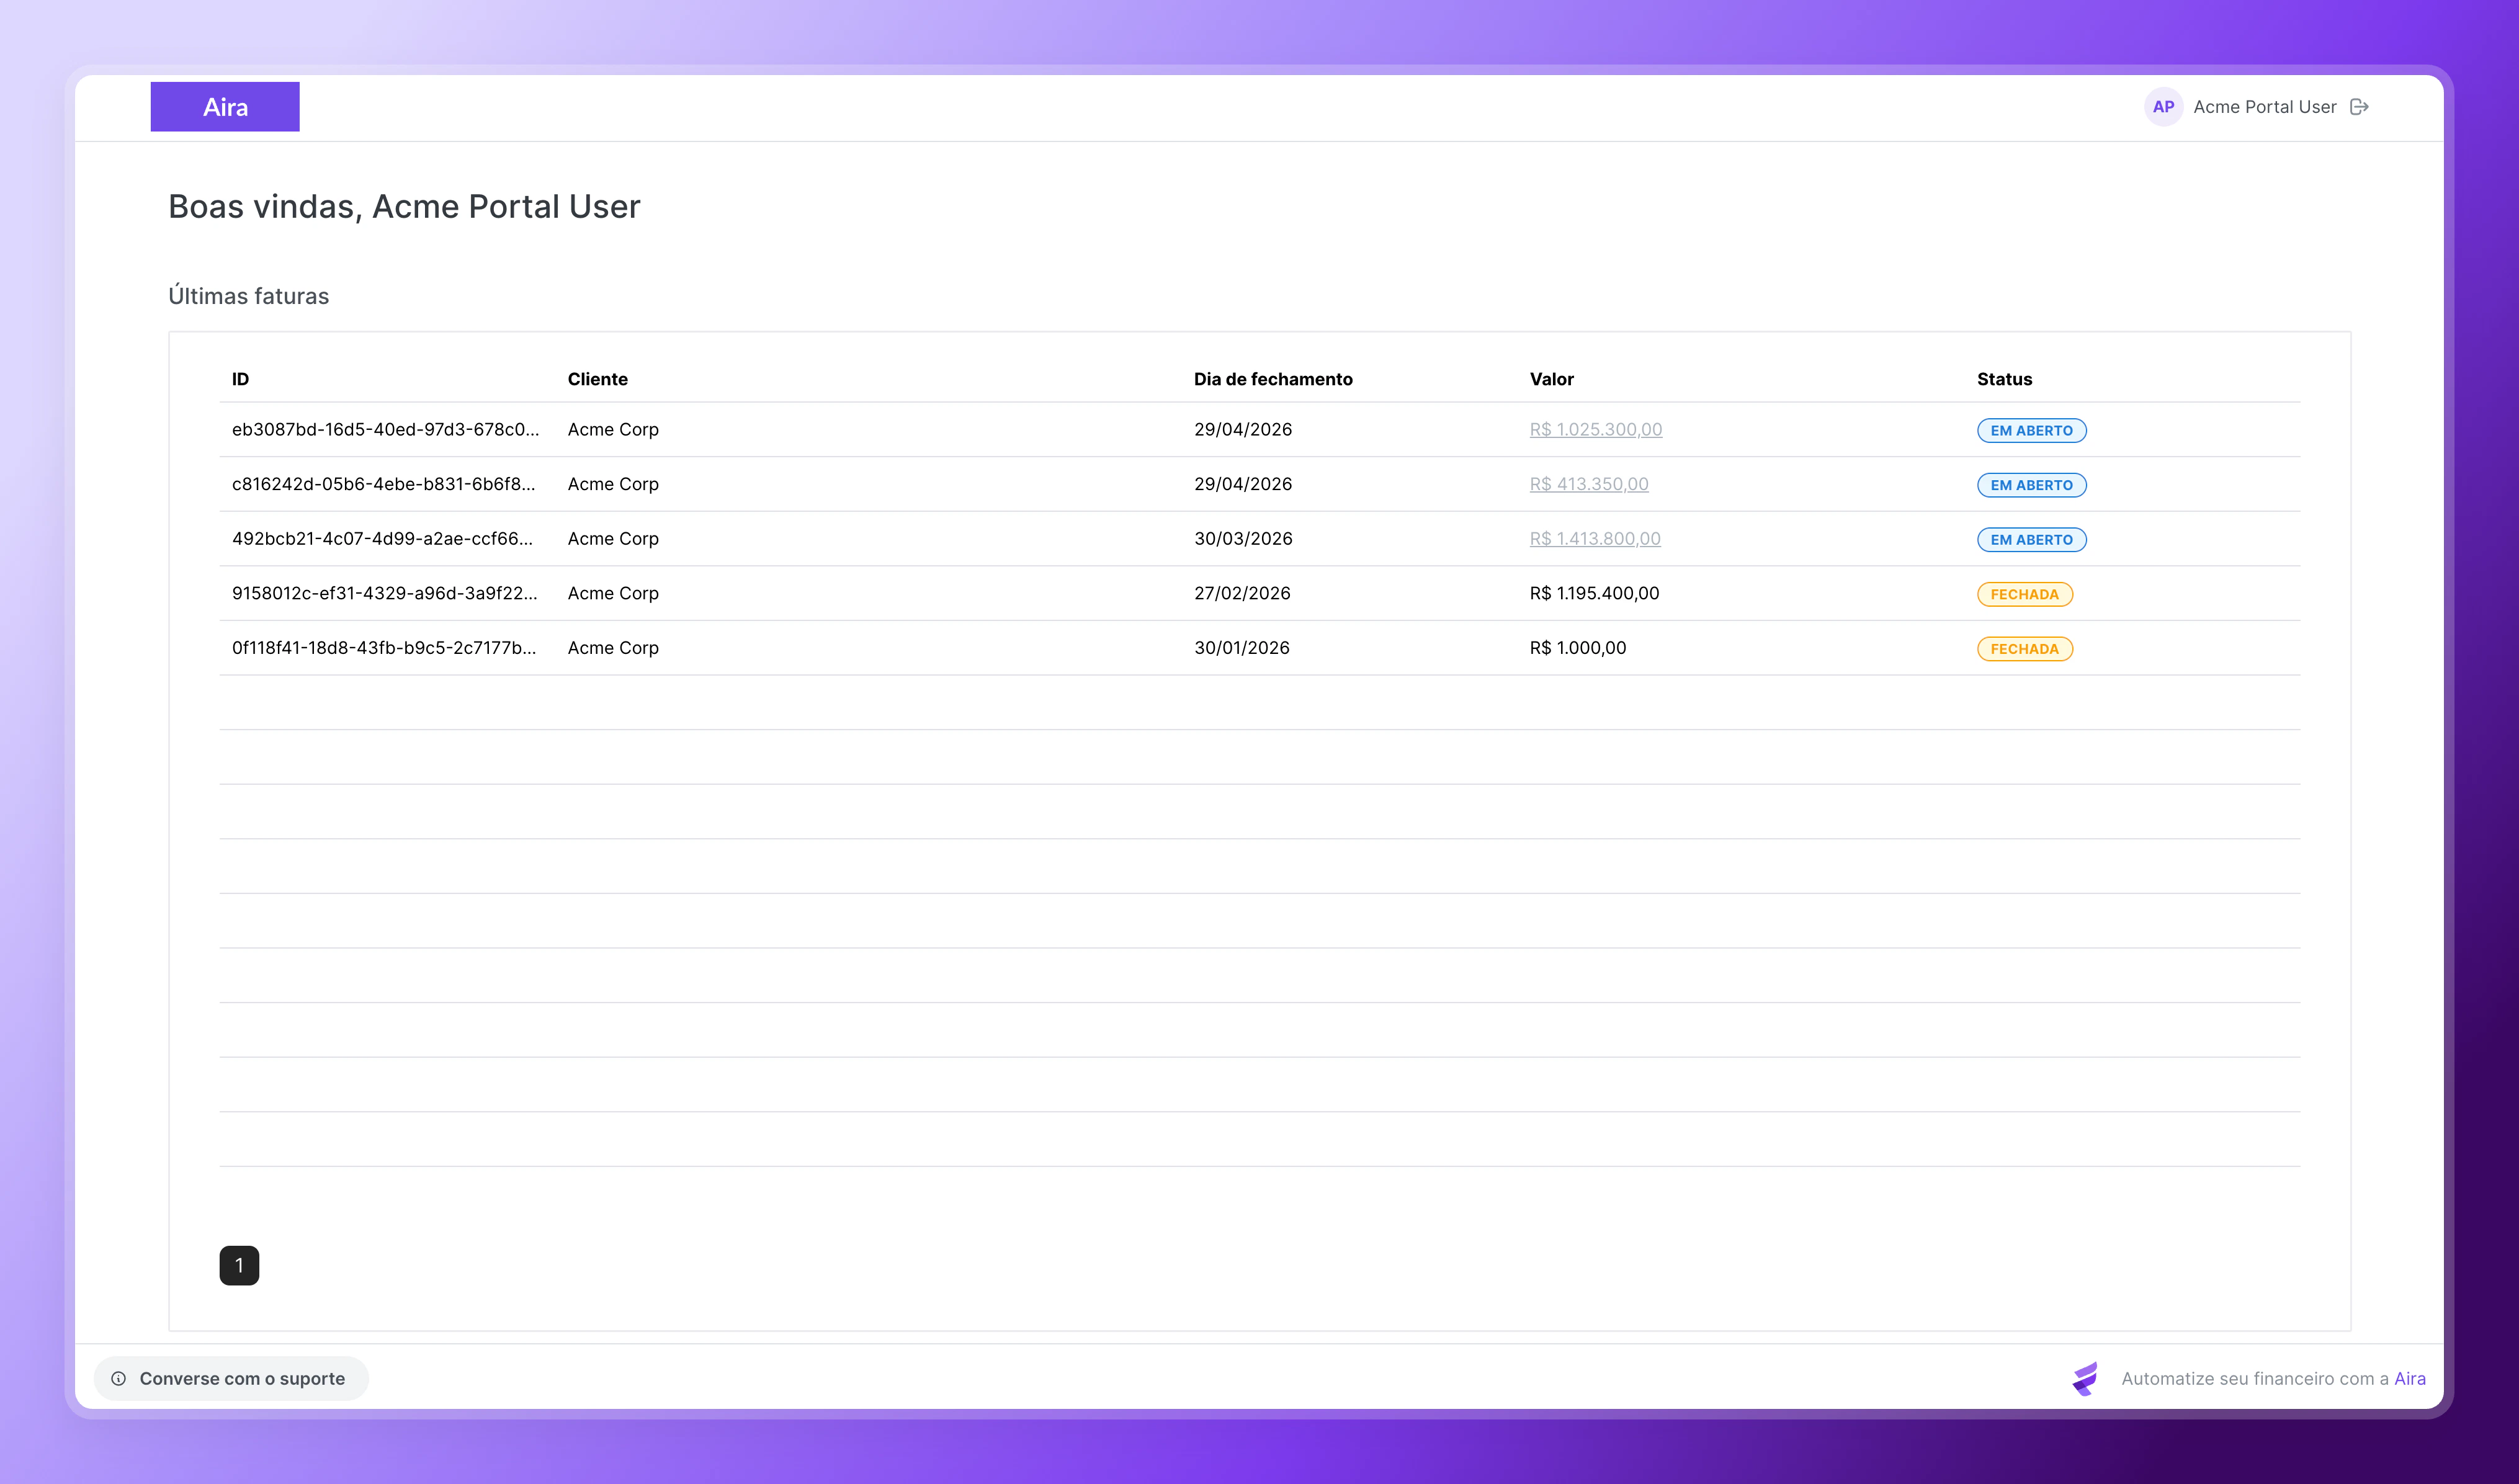
Task: Select invoice ID 9158012c-ef31-4329 row
Action: pyautogui.click(x=384, y=593)
